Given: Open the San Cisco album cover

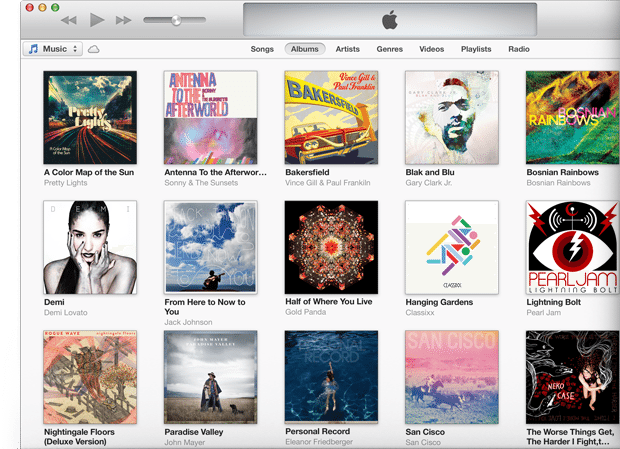Looking at the screenshot, I should [x=452, y=377].
